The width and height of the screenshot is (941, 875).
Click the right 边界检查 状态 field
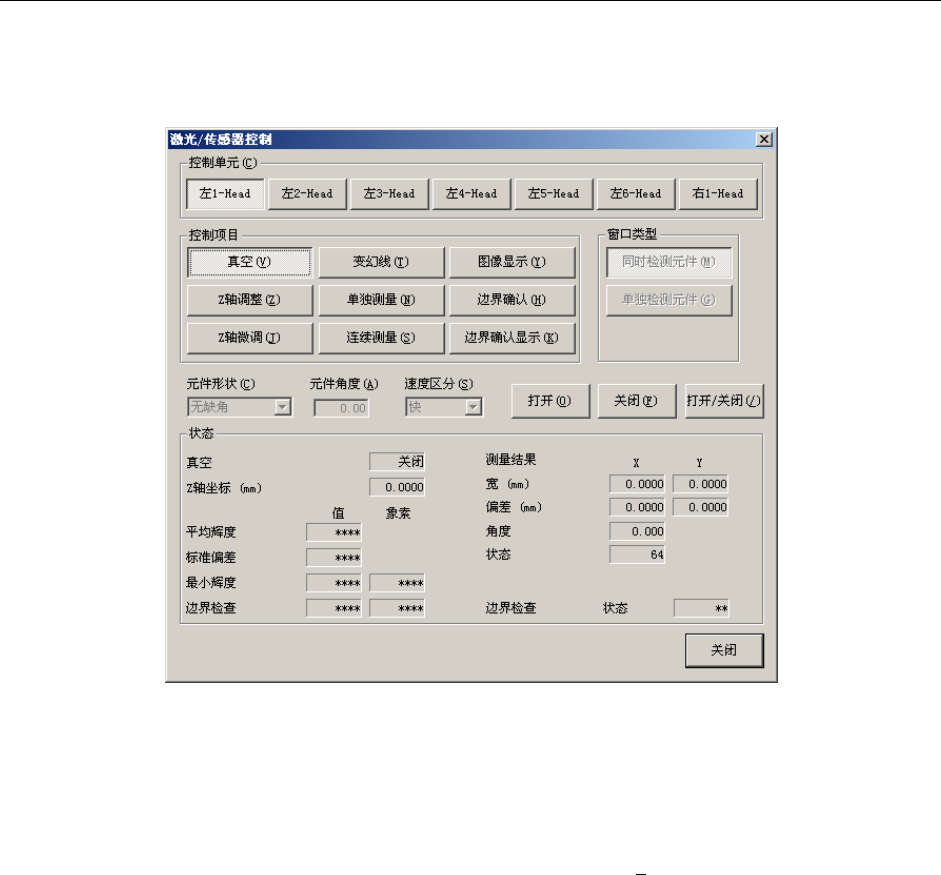point(702,609)
